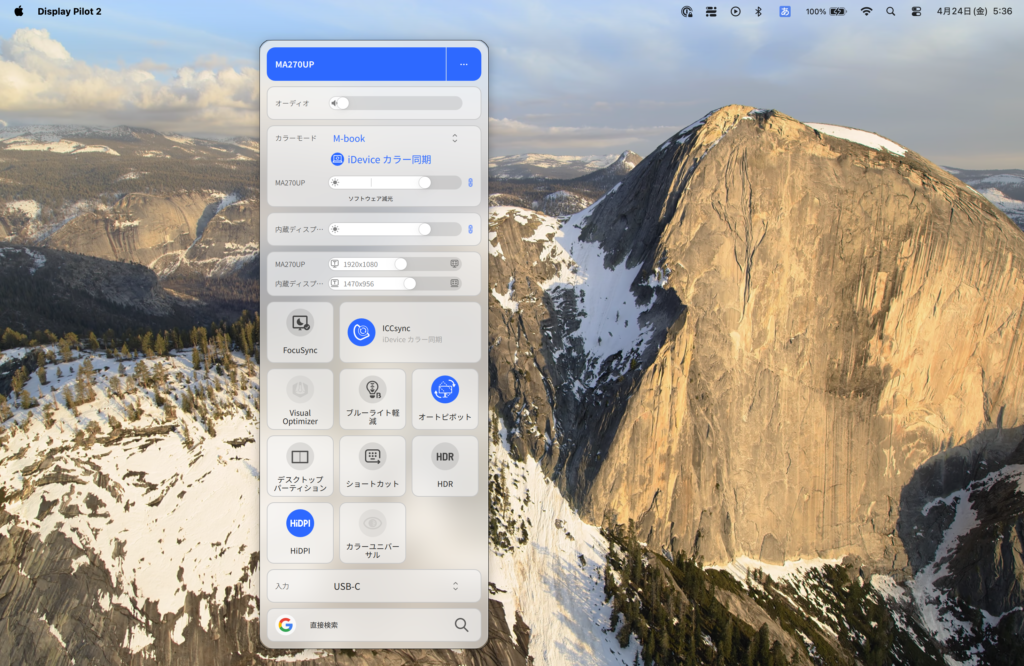The image size is (1024, 666).
Task: Click the 内蔵ディスプレイ brightness slider
Action: click(x=396, y=229)
